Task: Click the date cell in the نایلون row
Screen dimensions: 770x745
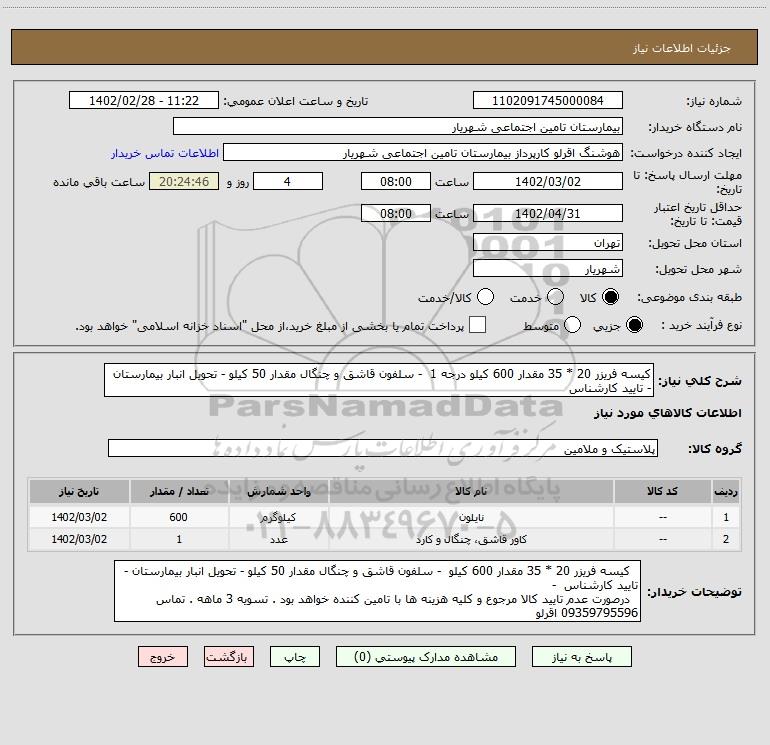Action: (x=79, y=517)
